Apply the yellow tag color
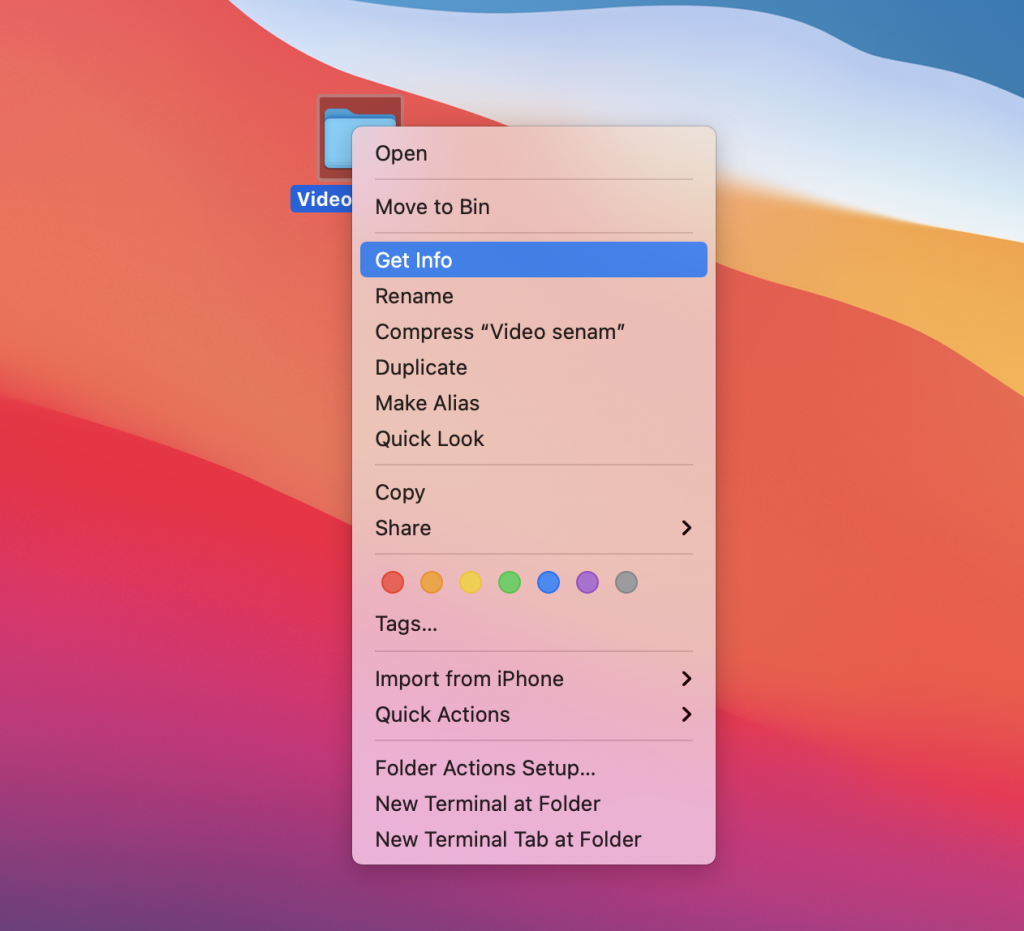 [x=470, y=582]
